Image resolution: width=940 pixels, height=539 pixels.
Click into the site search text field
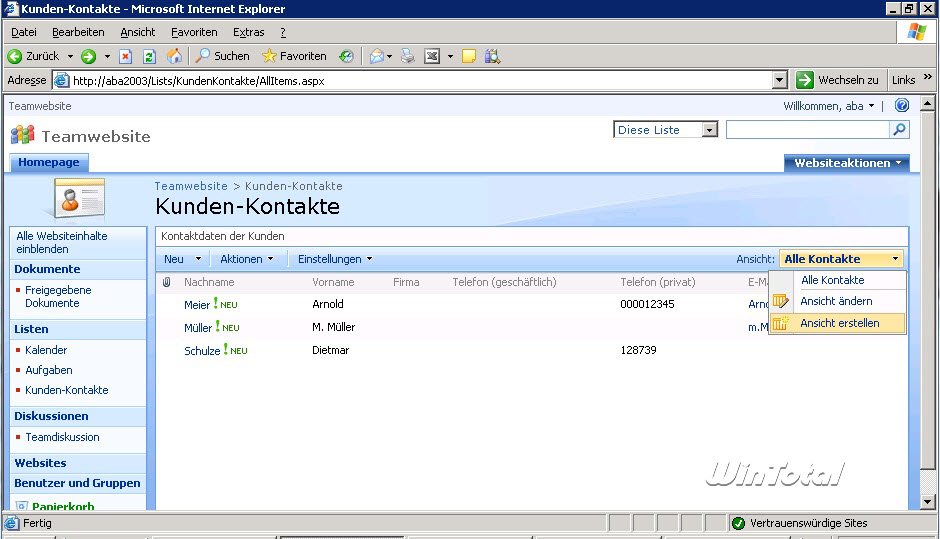click(806, 130)
